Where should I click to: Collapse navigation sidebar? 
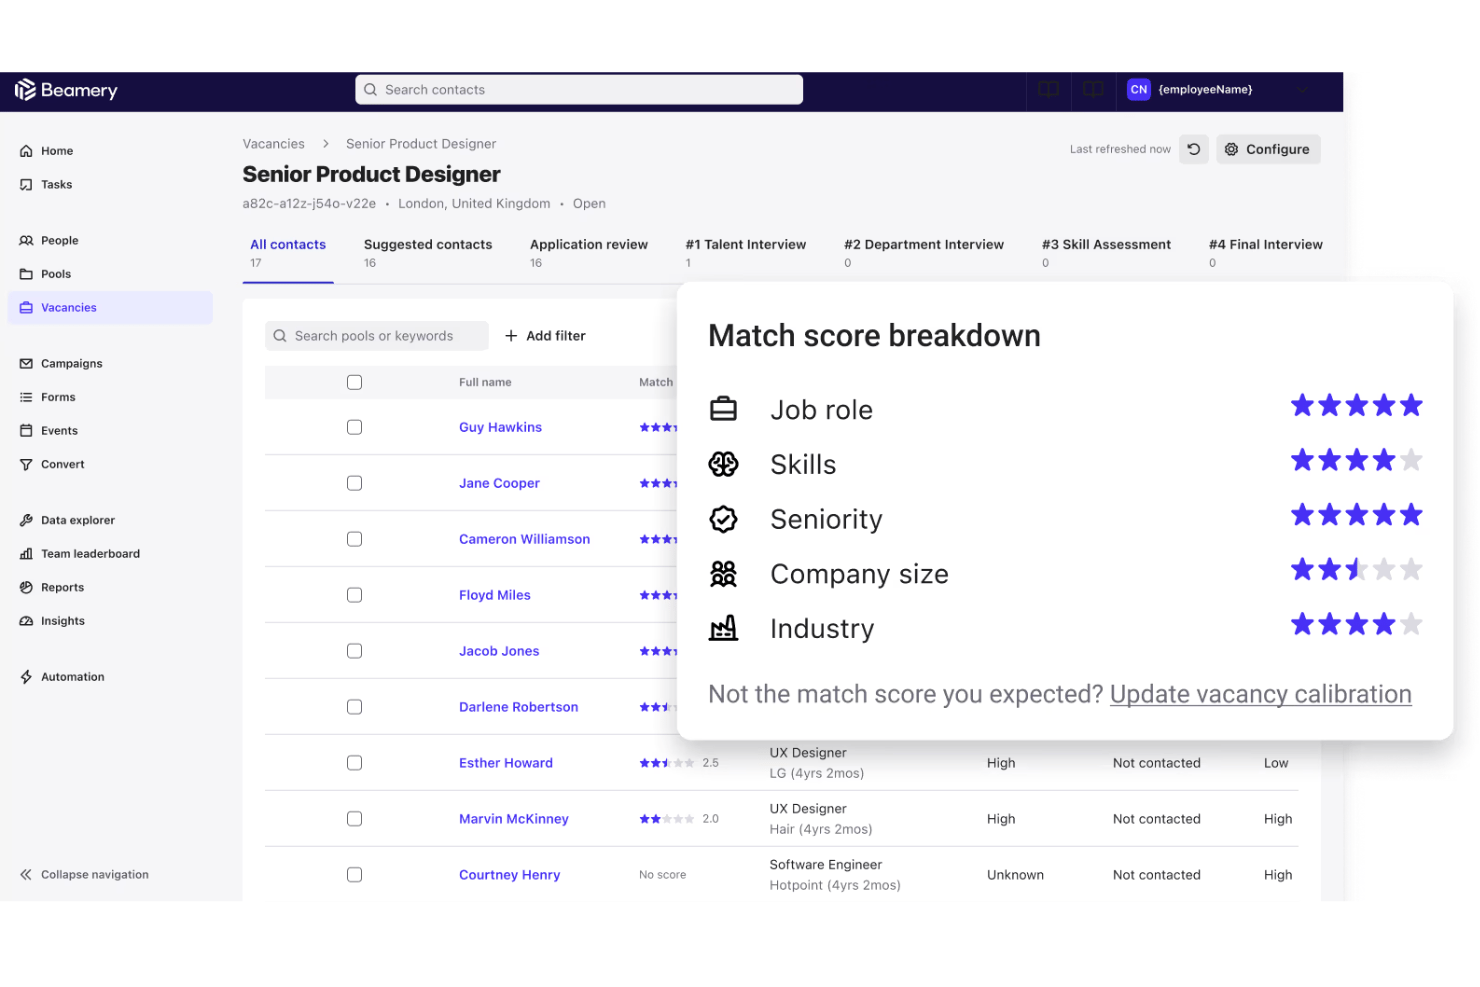(x=84, y=875)
